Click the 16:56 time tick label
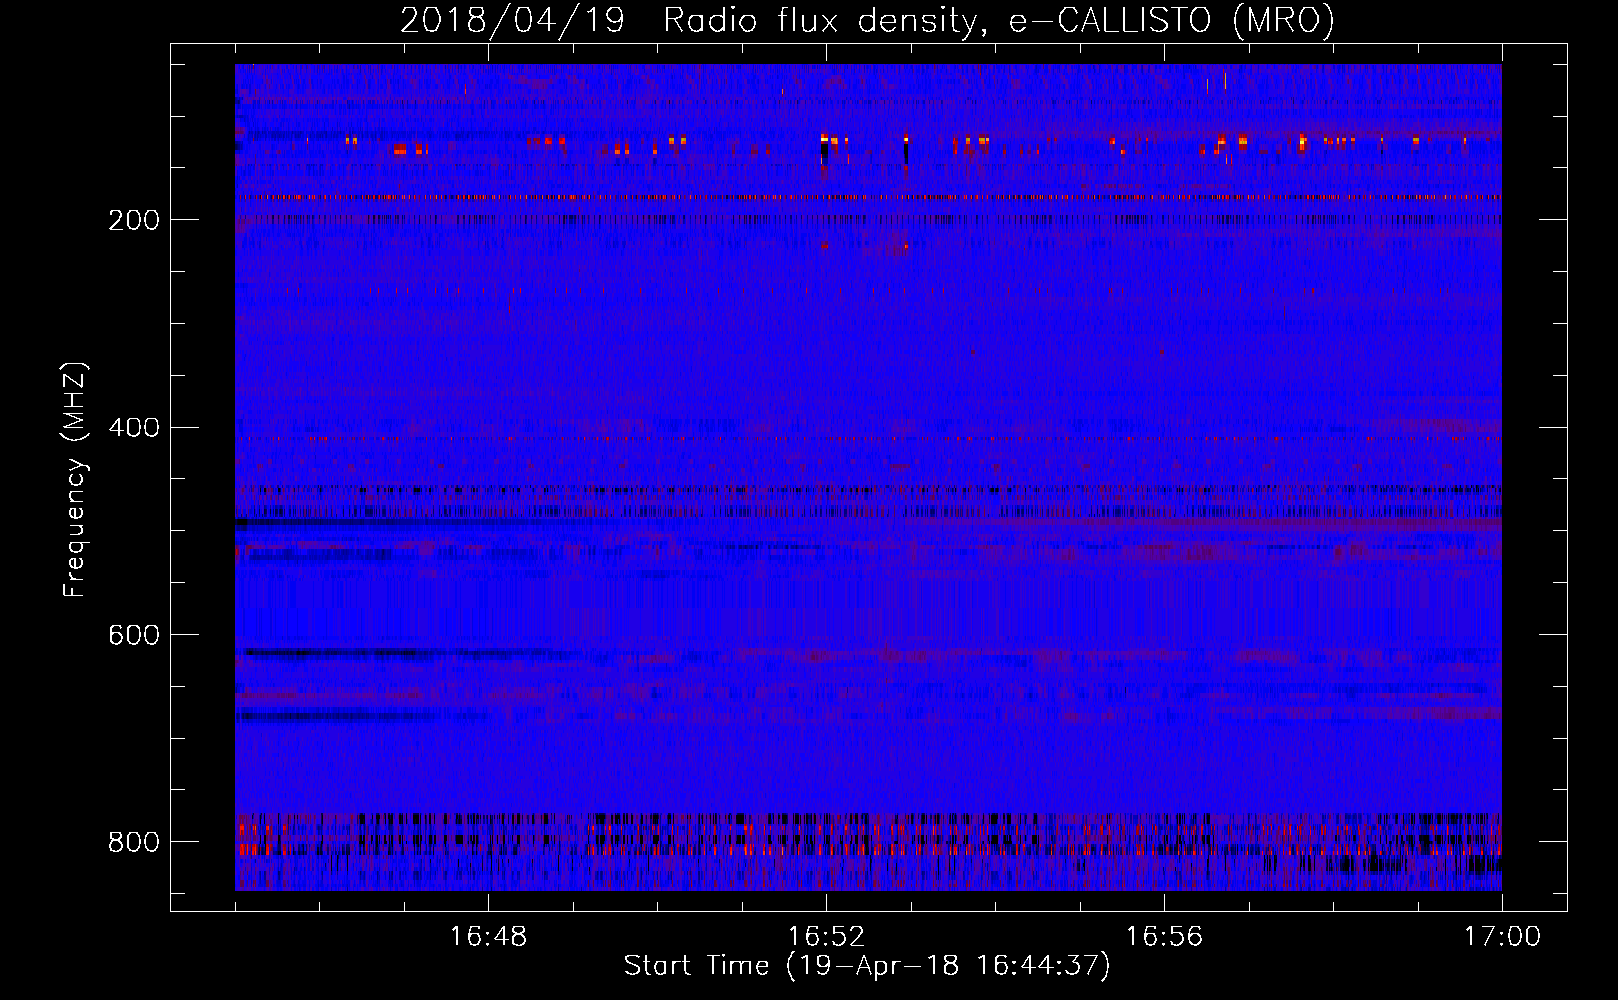Screen dimensions: 1618x1000 (1164, 937)
